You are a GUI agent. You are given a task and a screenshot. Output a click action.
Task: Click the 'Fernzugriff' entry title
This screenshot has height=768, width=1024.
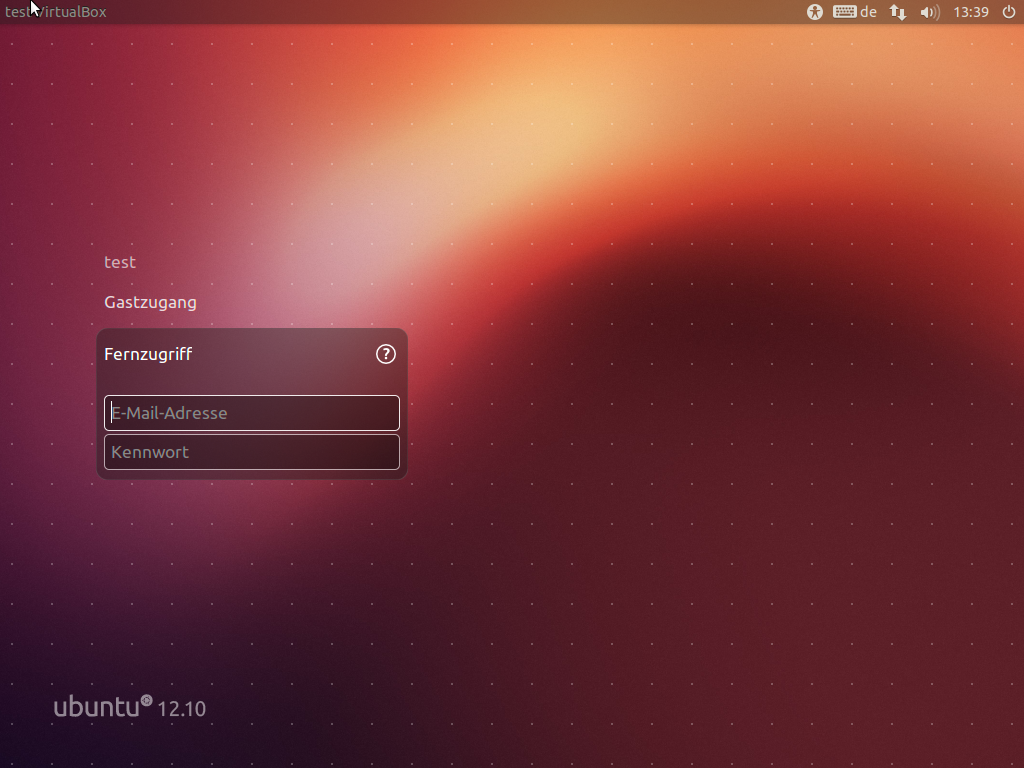pos(148,354)
